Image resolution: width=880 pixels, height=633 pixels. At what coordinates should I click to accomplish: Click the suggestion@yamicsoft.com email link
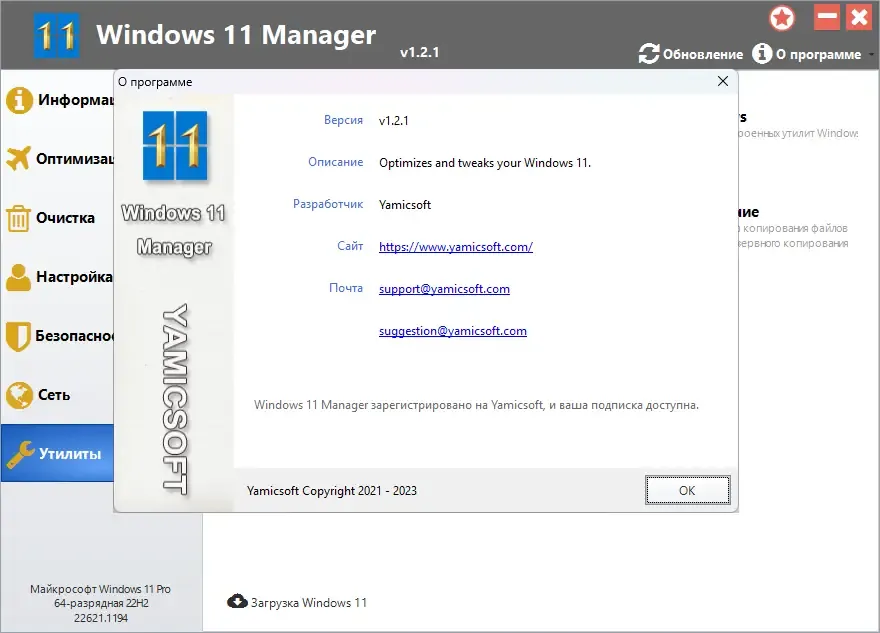point(452,331)
